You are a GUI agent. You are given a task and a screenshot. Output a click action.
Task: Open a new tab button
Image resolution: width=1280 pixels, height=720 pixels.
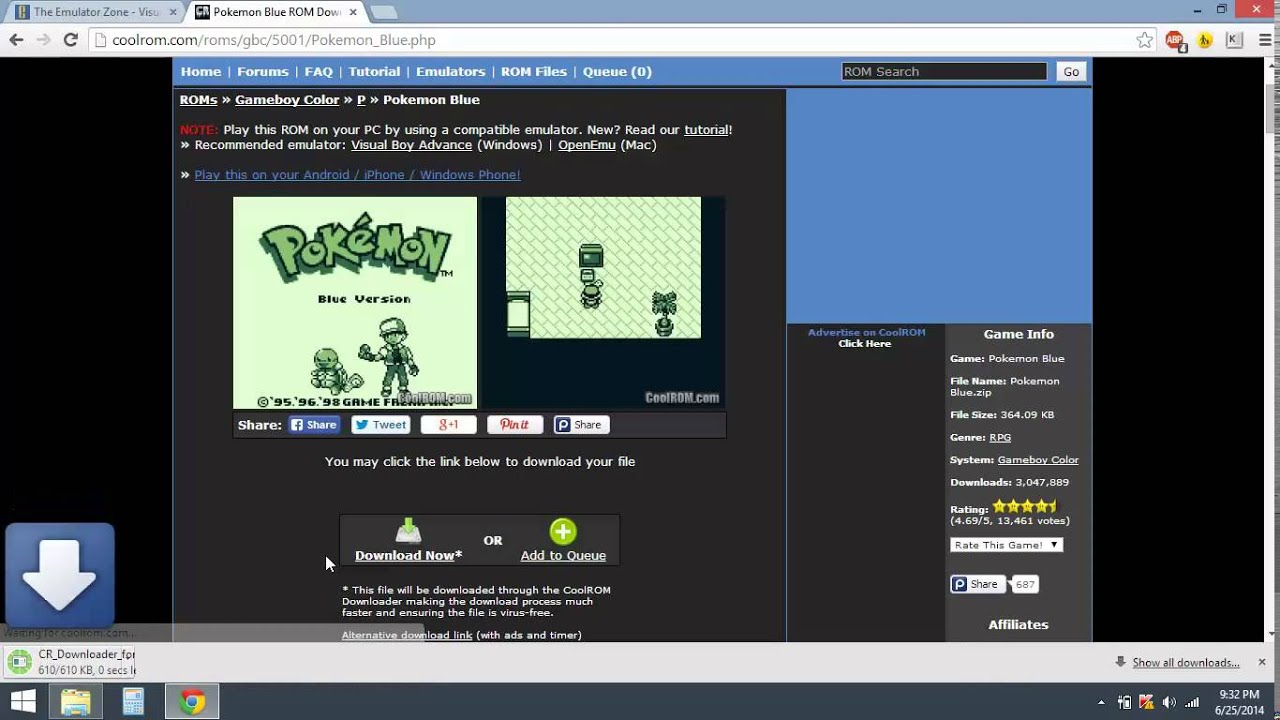384,12
